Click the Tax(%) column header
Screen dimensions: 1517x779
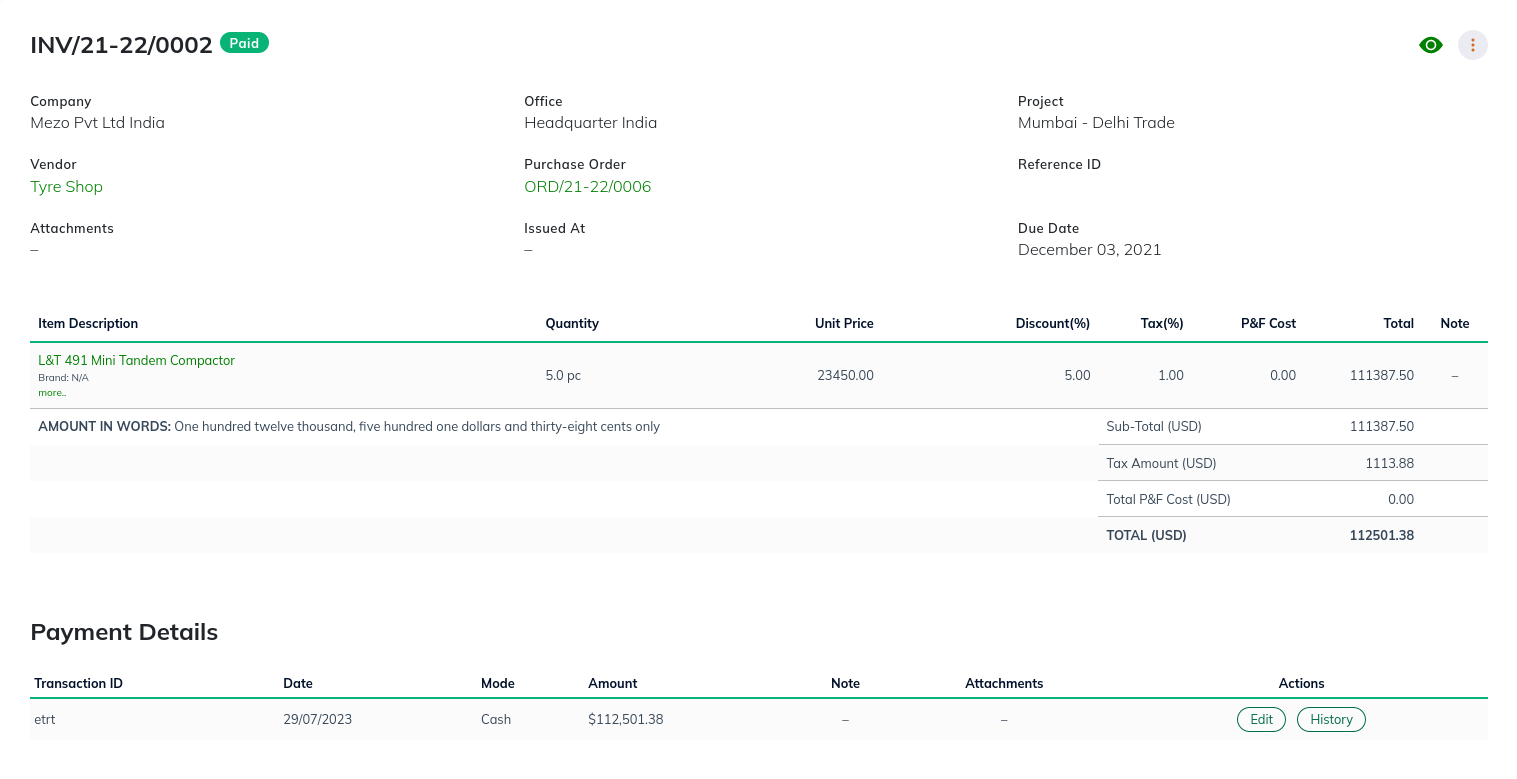coord(1162,323)
